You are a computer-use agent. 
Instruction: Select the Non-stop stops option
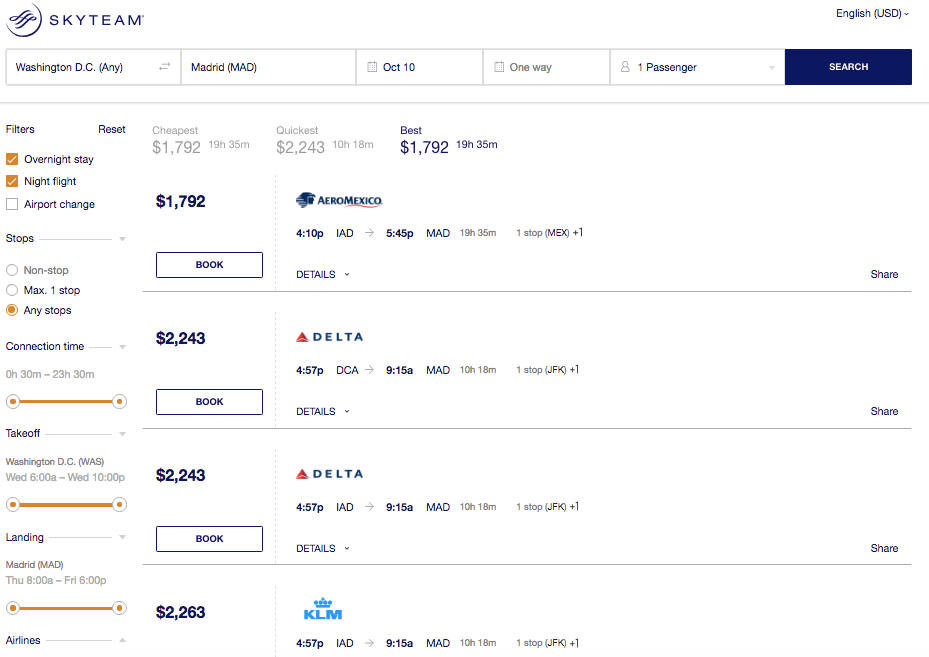11,270
